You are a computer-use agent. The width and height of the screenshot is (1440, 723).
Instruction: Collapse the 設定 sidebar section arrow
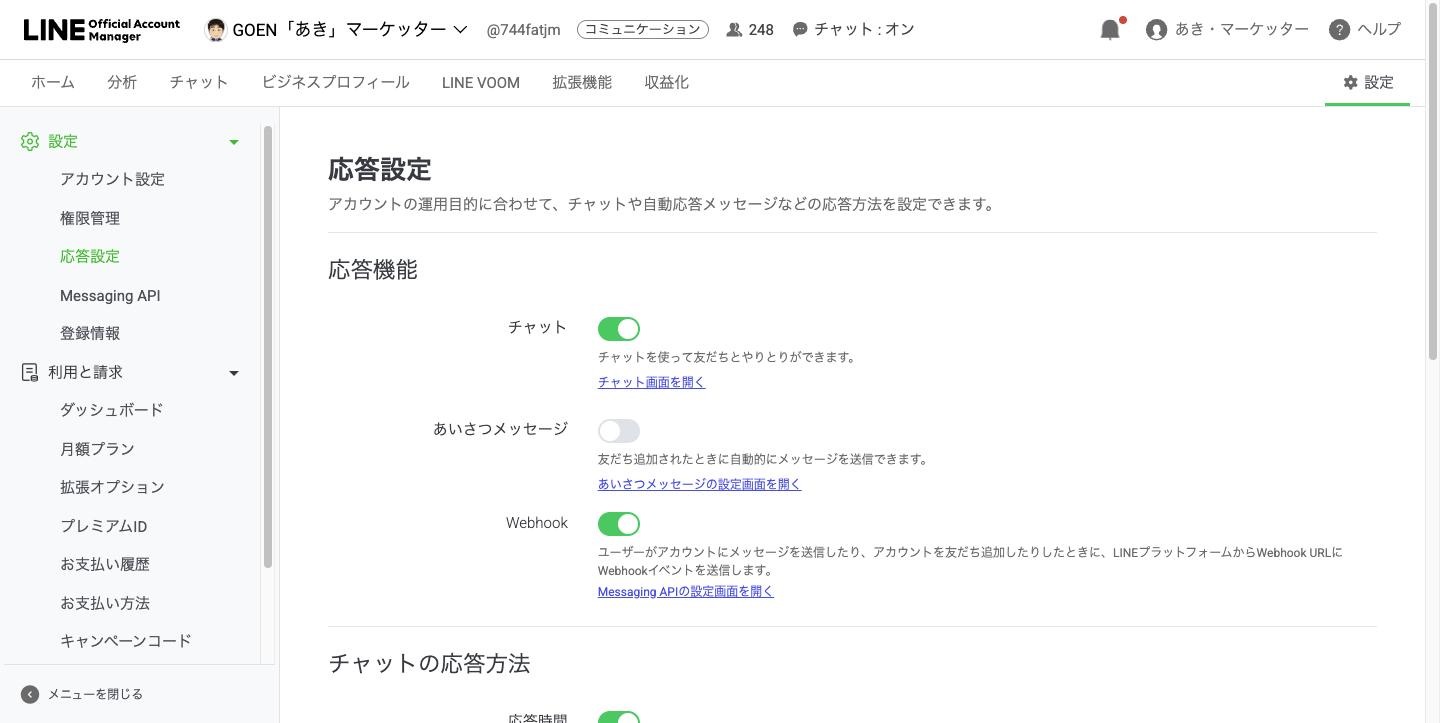[x=234, y=142]
